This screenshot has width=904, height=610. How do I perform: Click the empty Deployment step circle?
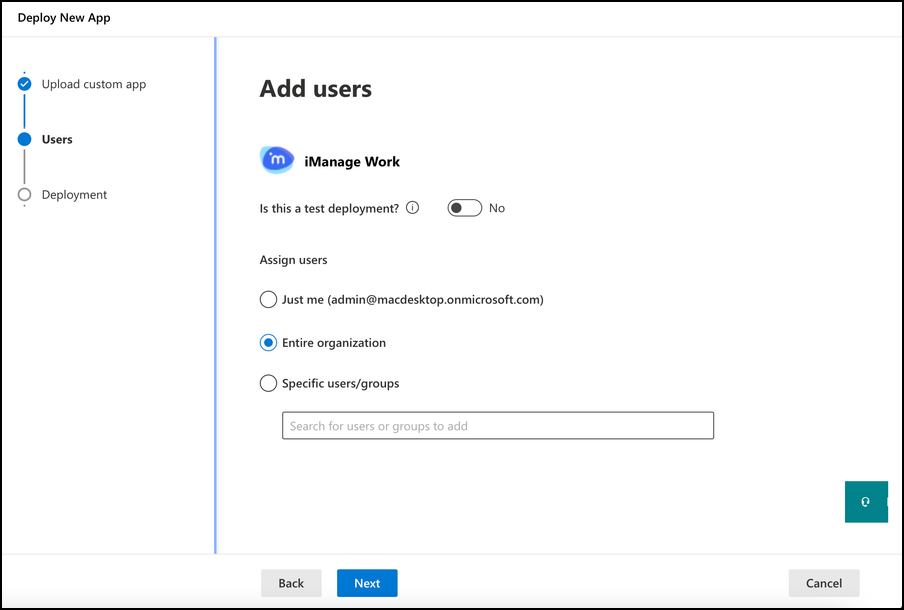24,195
